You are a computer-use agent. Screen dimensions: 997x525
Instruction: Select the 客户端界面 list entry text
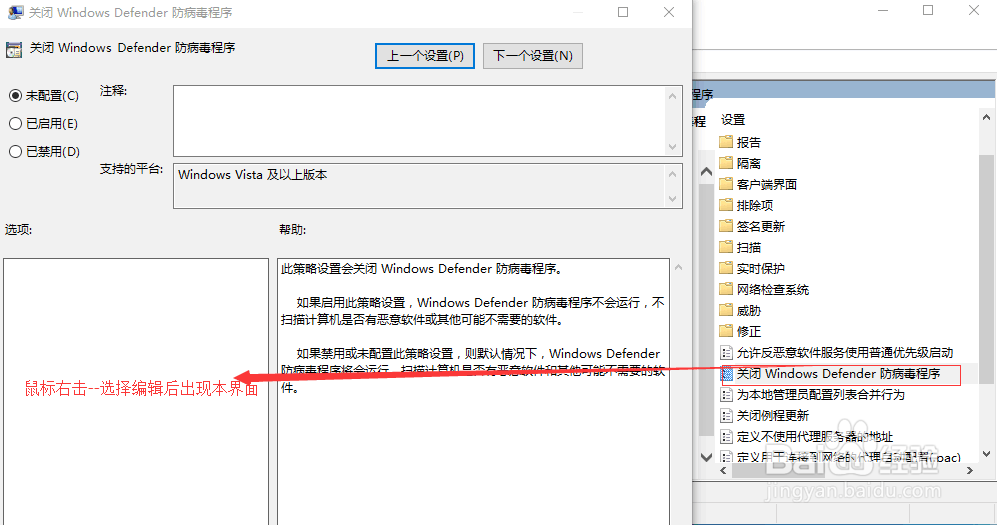pyautogui.click(x=766, y=184)
